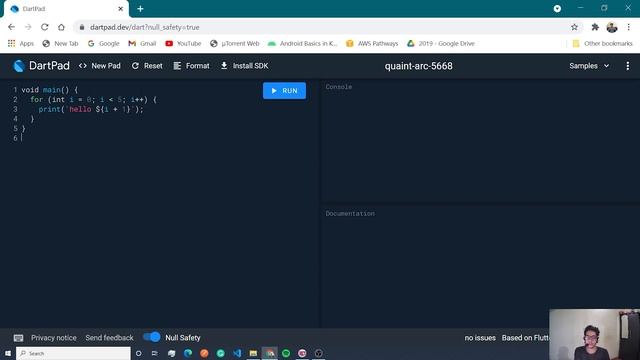Open the Google bookmark
Screen dimensions: 640x360
point(103,43)
